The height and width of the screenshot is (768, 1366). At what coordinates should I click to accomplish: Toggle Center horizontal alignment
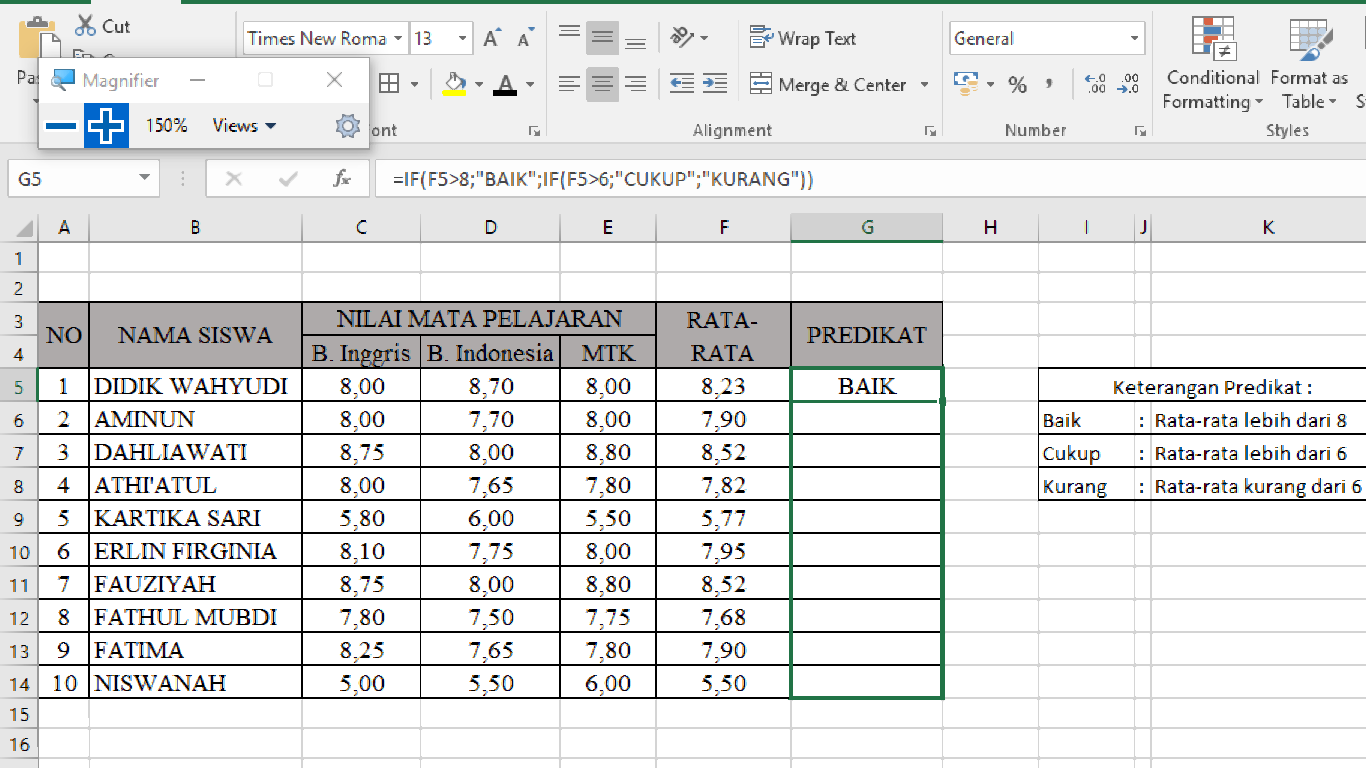click(x=602, y=84)
